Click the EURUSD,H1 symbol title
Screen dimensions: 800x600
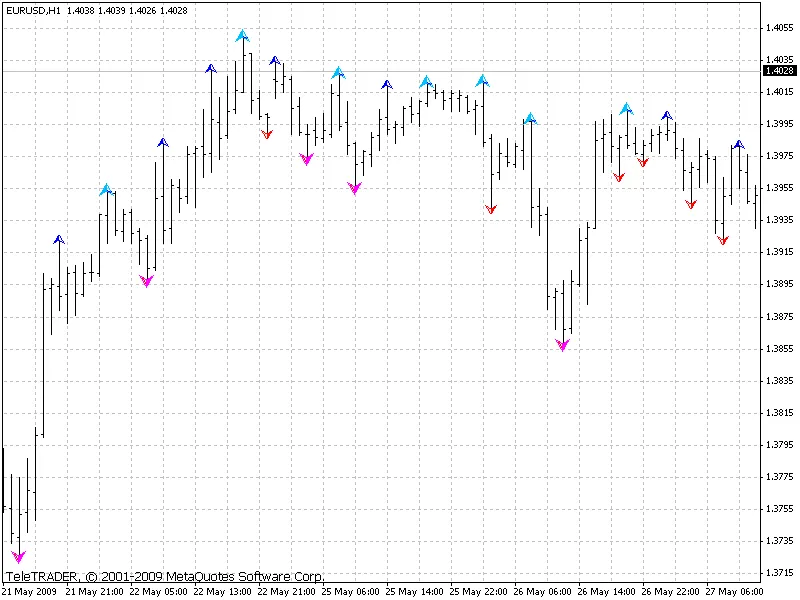tap(32, 9)
